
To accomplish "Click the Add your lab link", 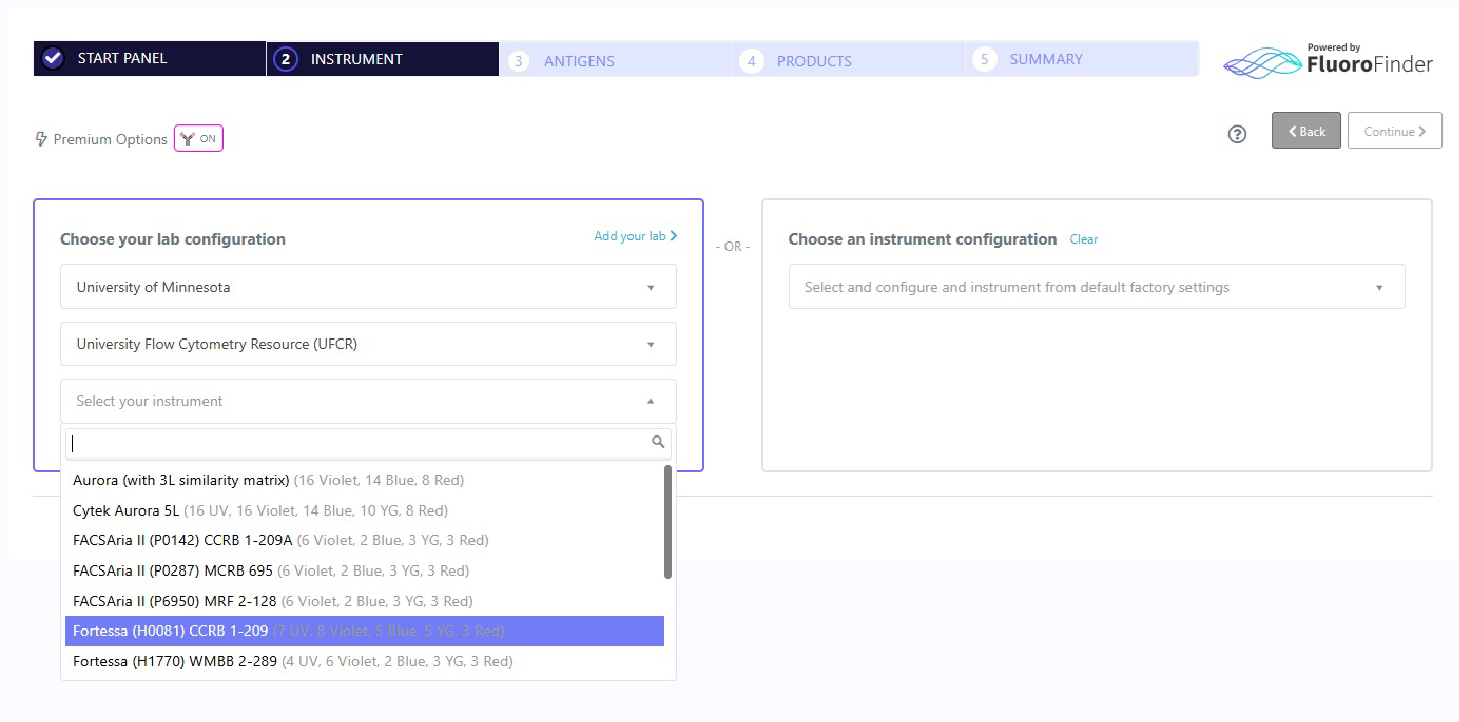I will [x=635, y=235].
